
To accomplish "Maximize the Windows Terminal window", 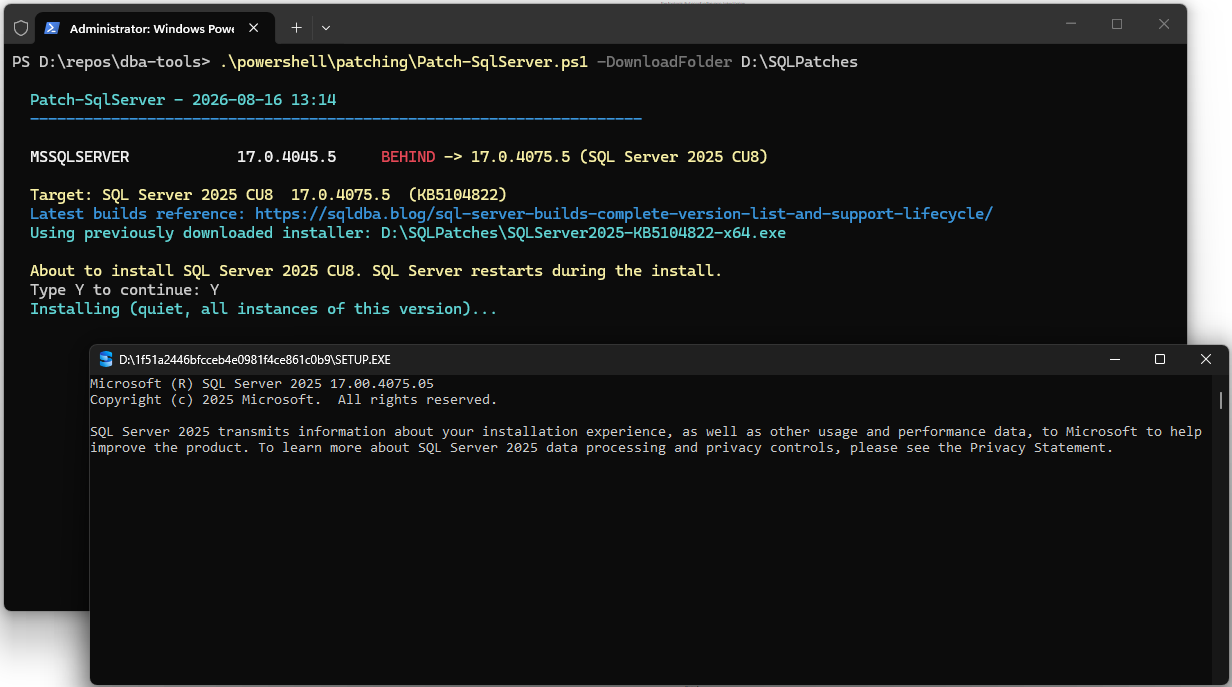I will (x=1117, y=24).
